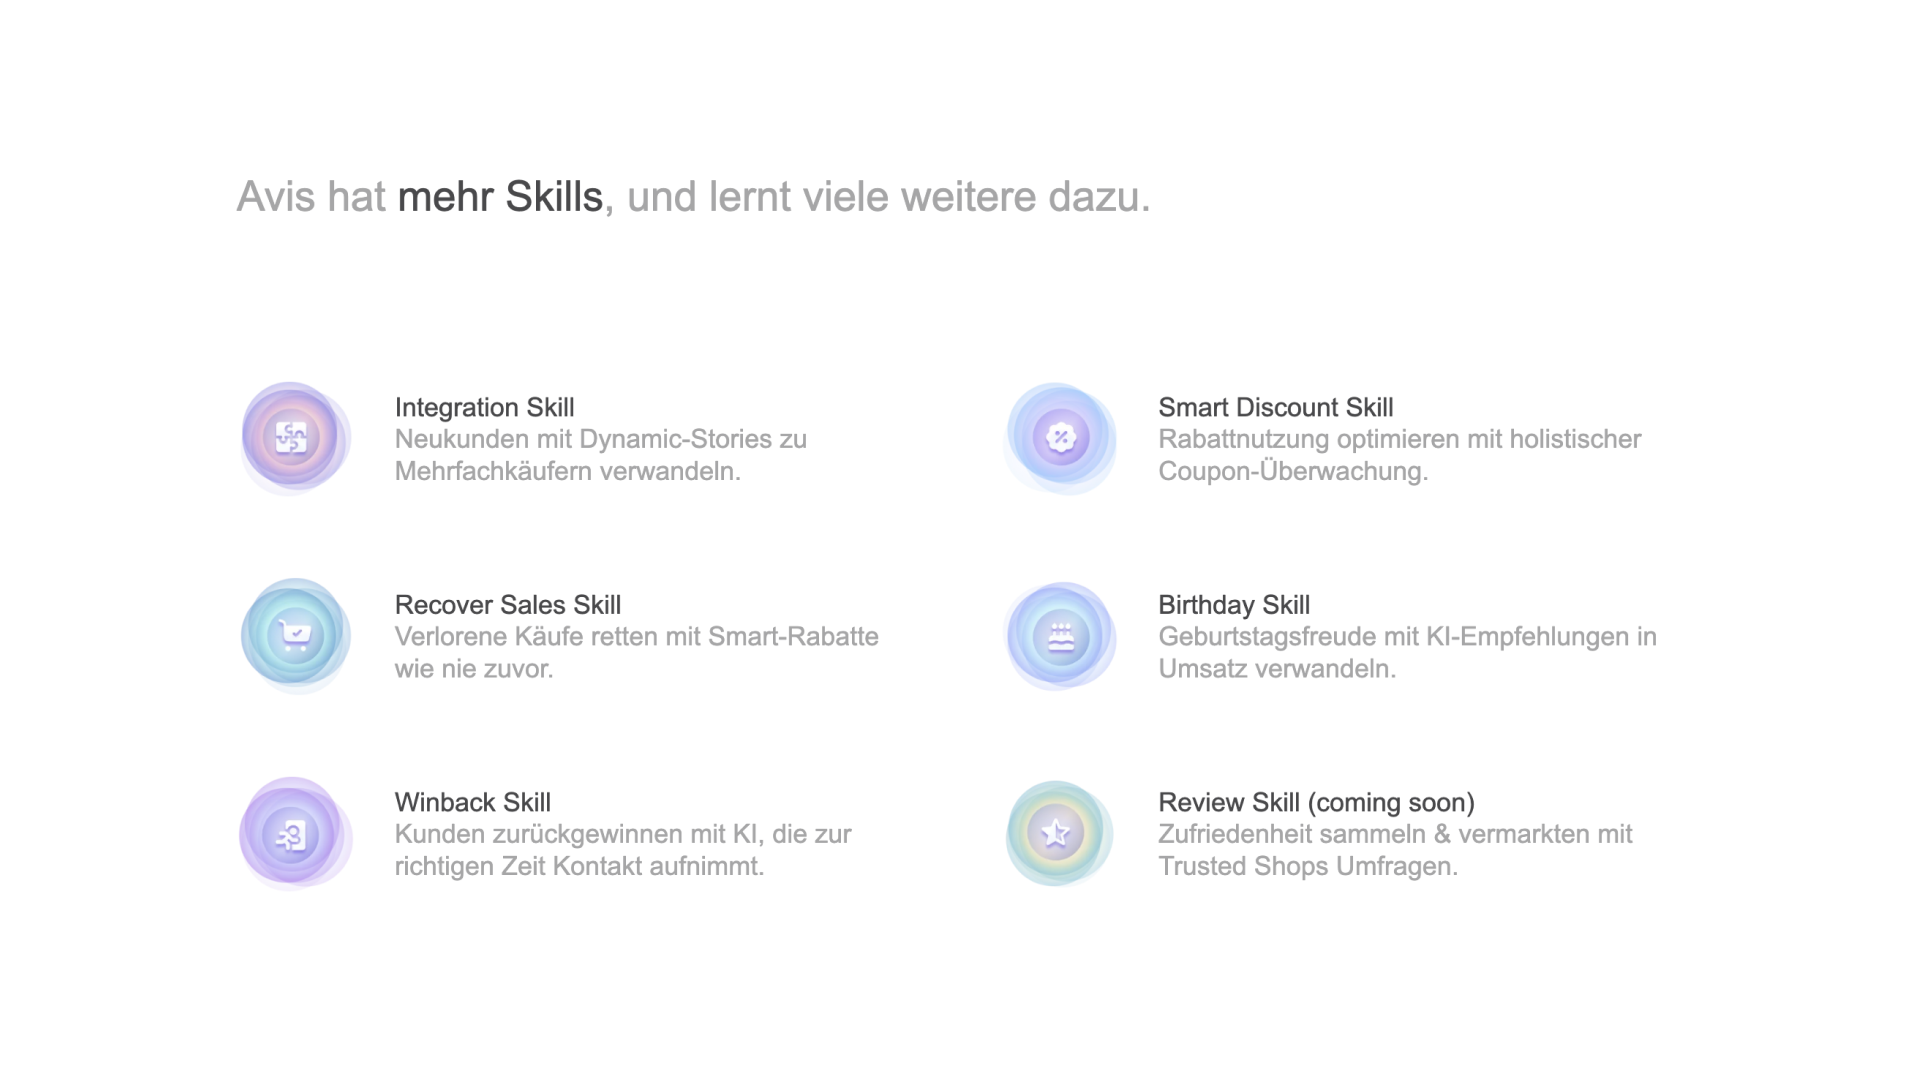This screenshot has width=1920, height=1080.
Task: Select the Winback Skill refresh icon
Action: pos(297,832)
